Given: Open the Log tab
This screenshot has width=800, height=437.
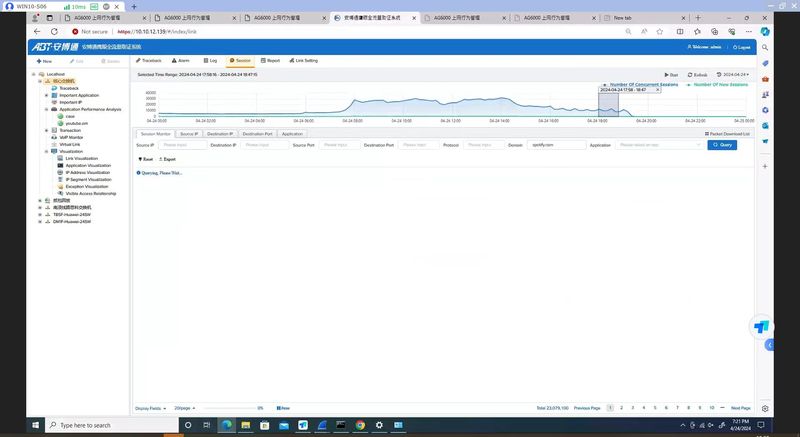Looking at the screenshot, I should (210, 61).
